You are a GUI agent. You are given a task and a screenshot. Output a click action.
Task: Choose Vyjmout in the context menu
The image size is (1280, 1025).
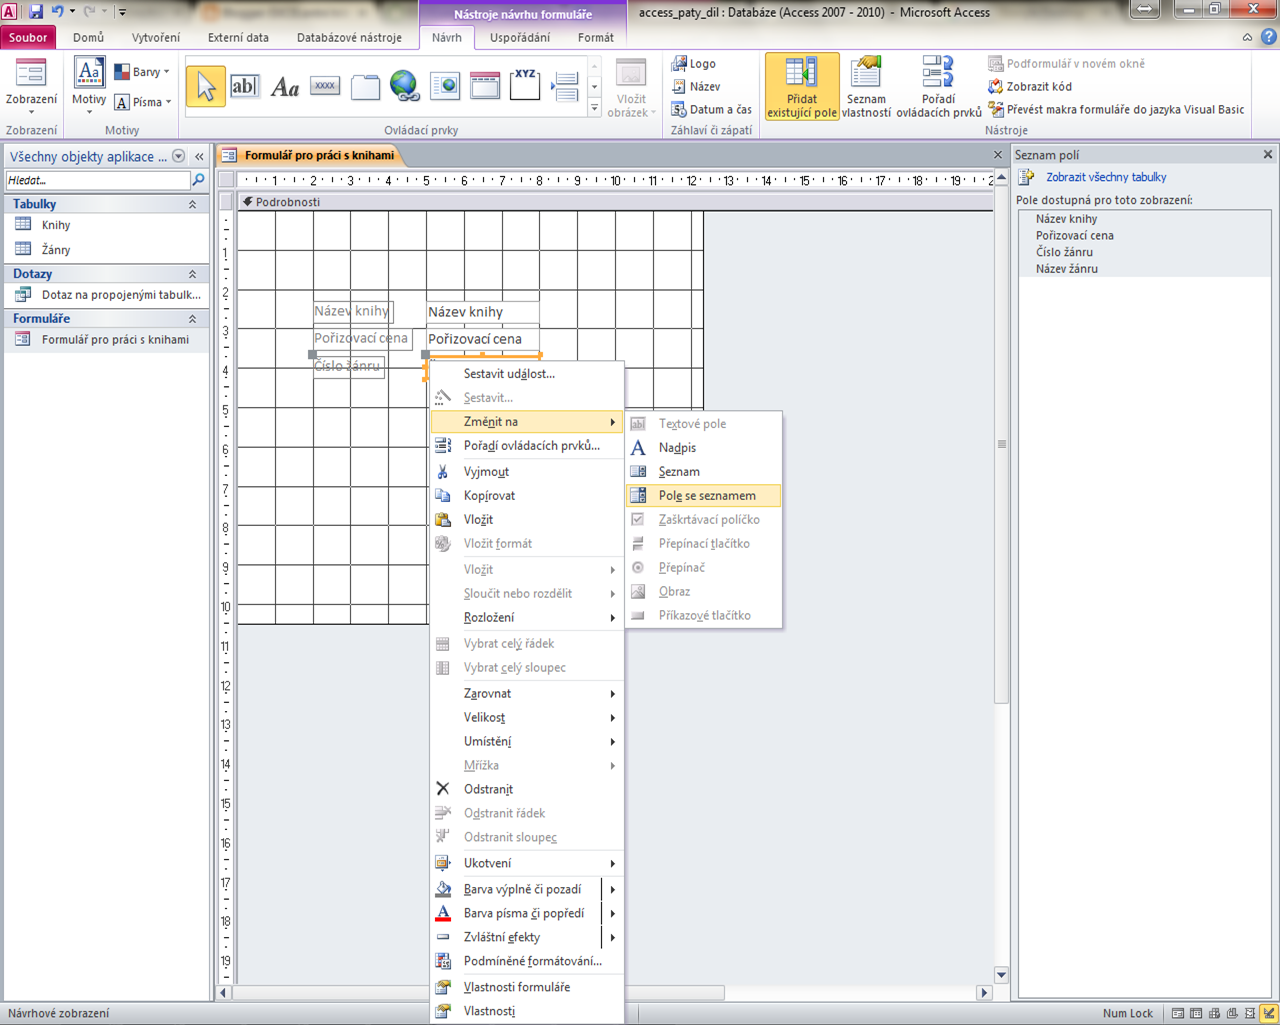click(527, 471)
